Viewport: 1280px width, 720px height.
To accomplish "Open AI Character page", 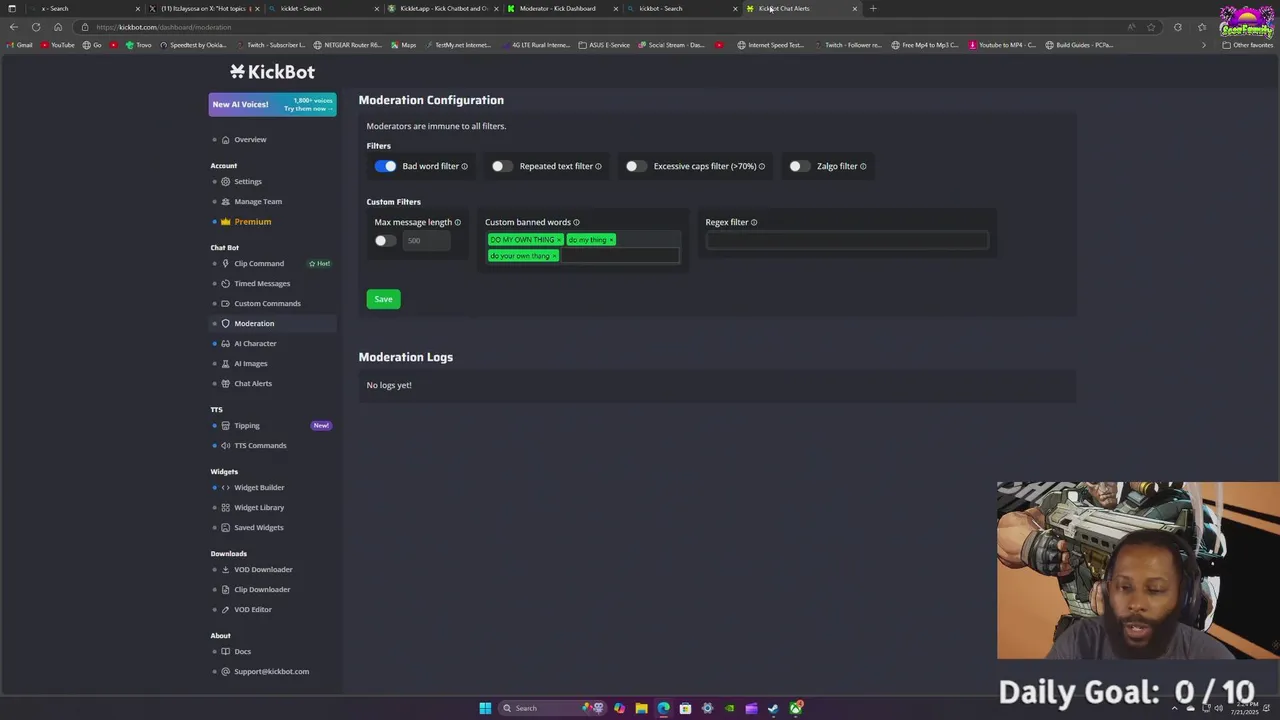I will click(x=255, y=344).
